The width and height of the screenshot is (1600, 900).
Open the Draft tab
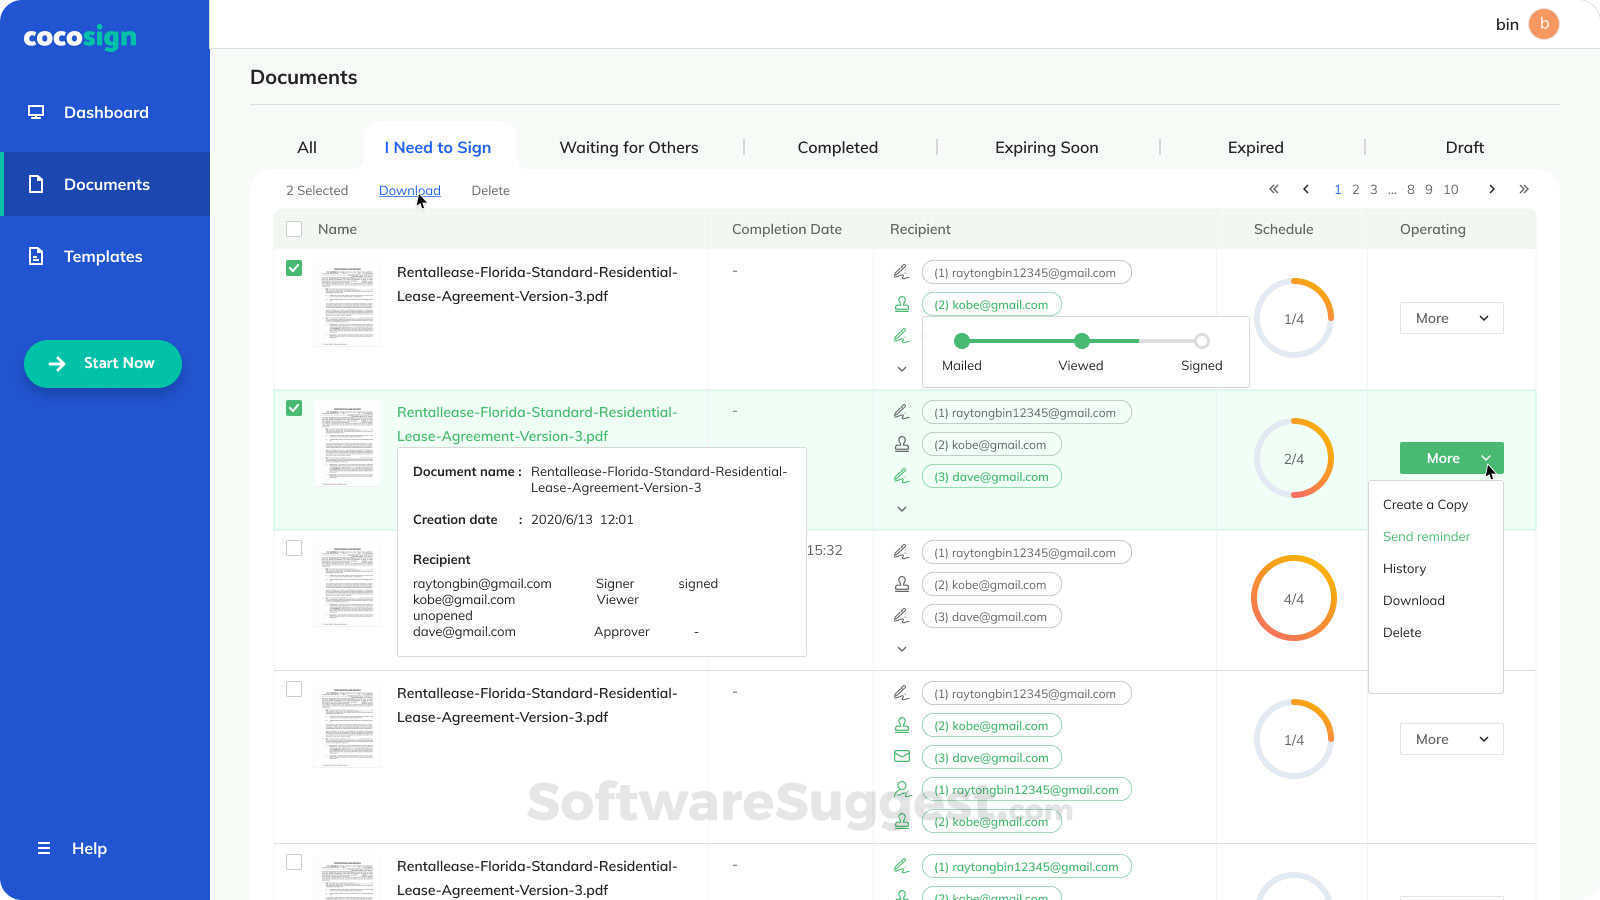coord(1465,147)
